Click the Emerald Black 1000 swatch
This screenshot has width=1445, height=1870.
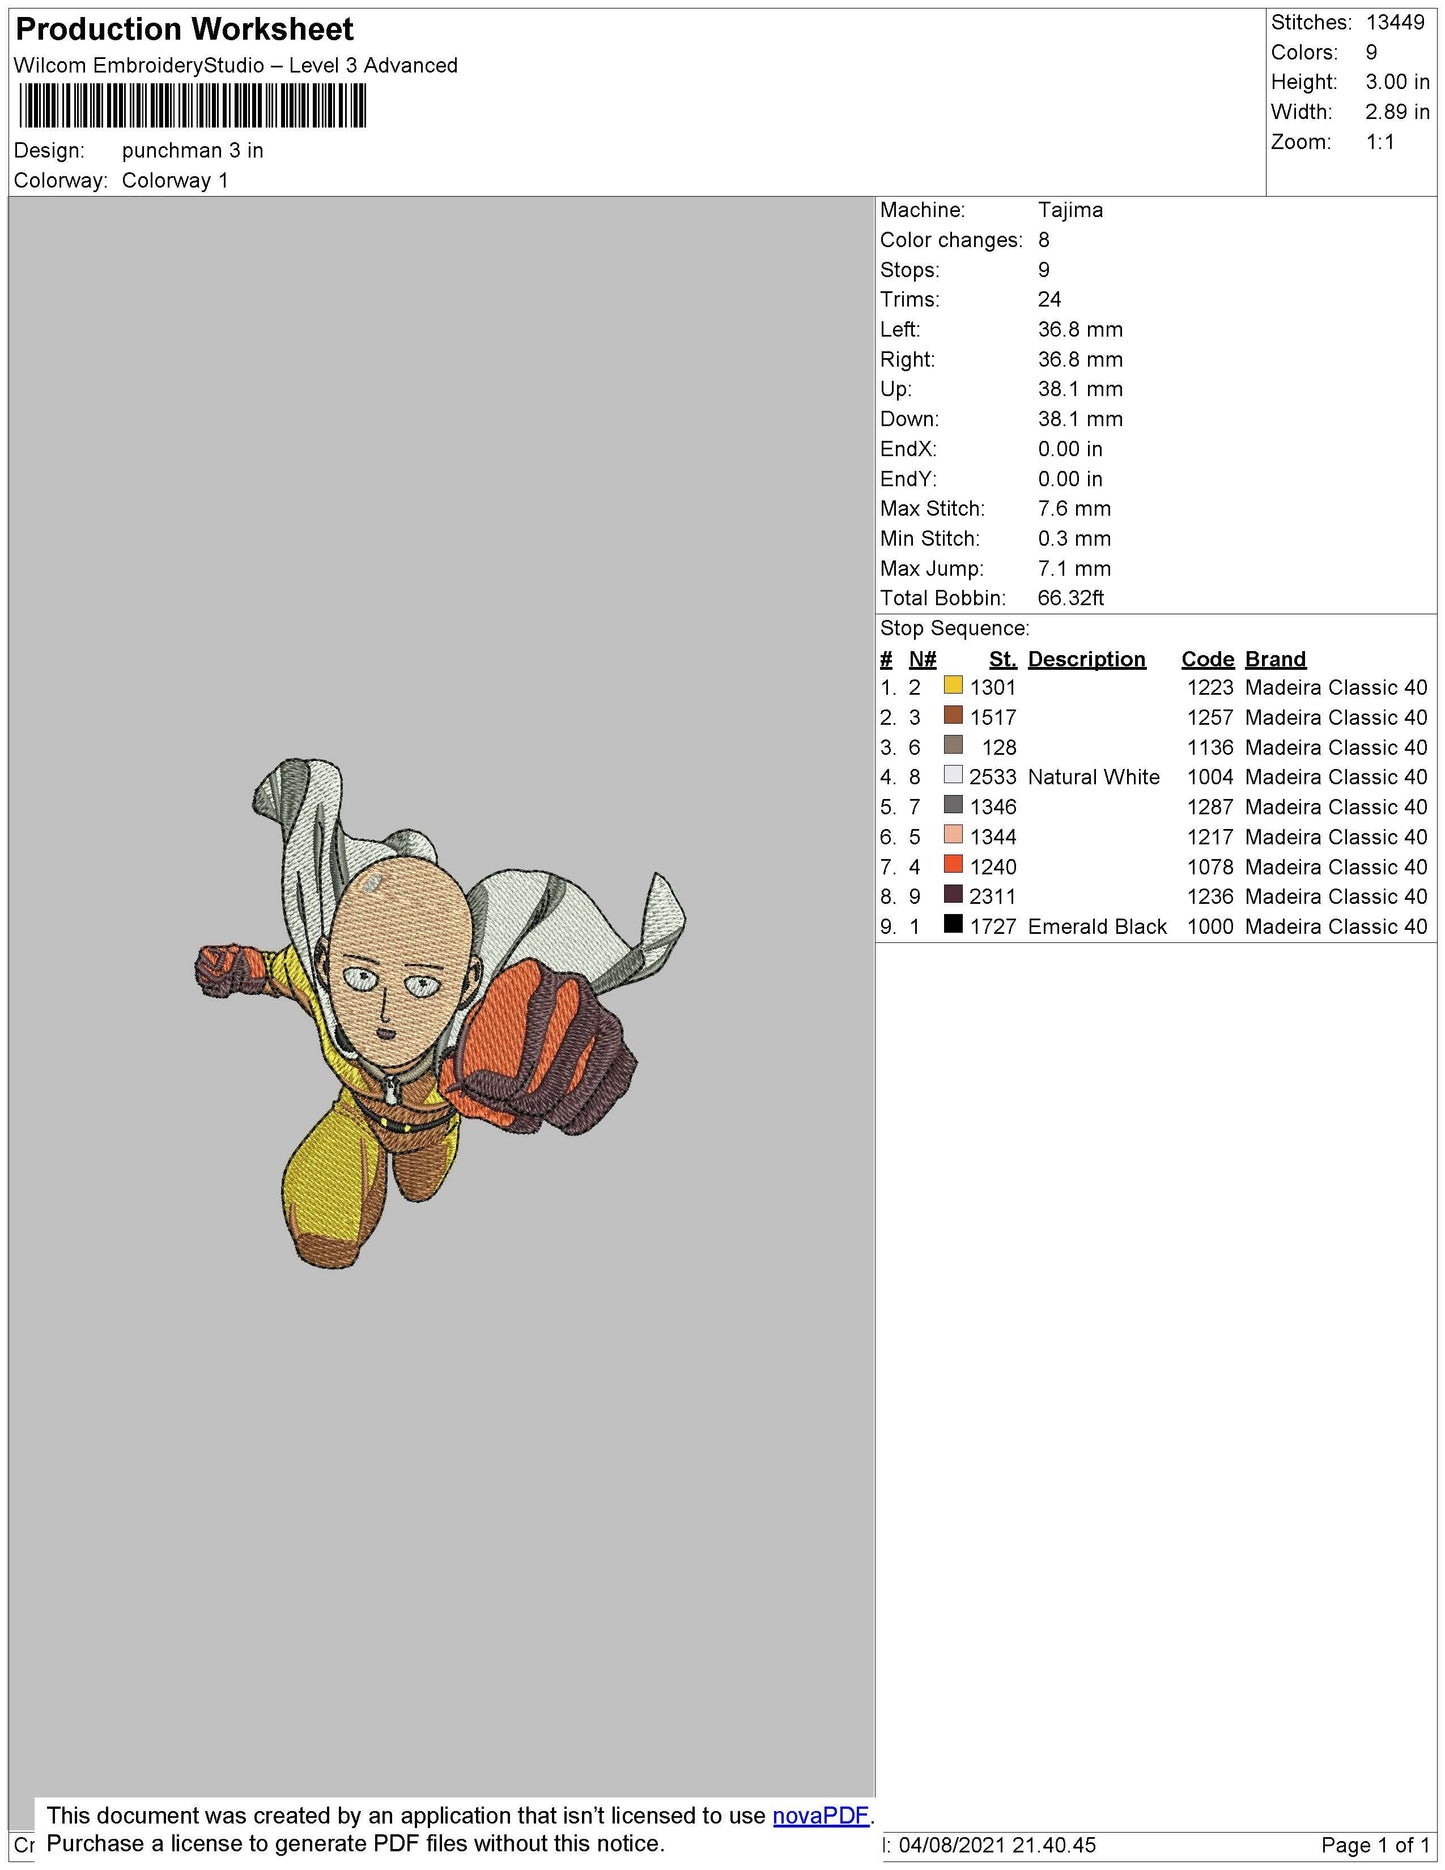click(x=953, y=925)
